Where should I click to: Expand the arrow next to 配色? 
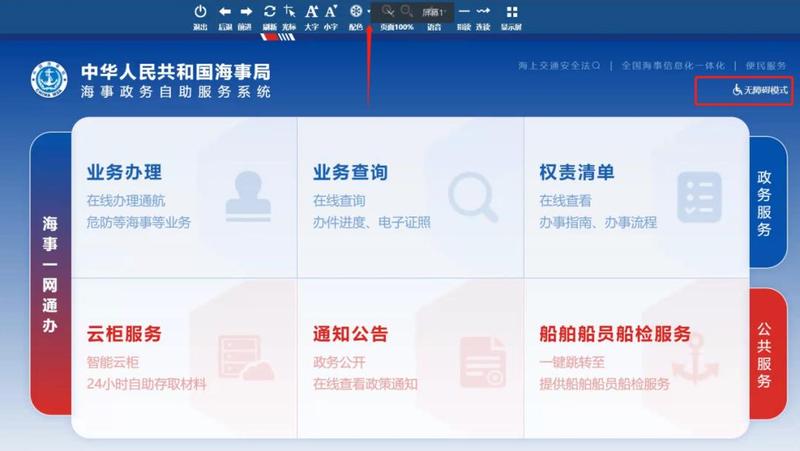tap(369, 12)
